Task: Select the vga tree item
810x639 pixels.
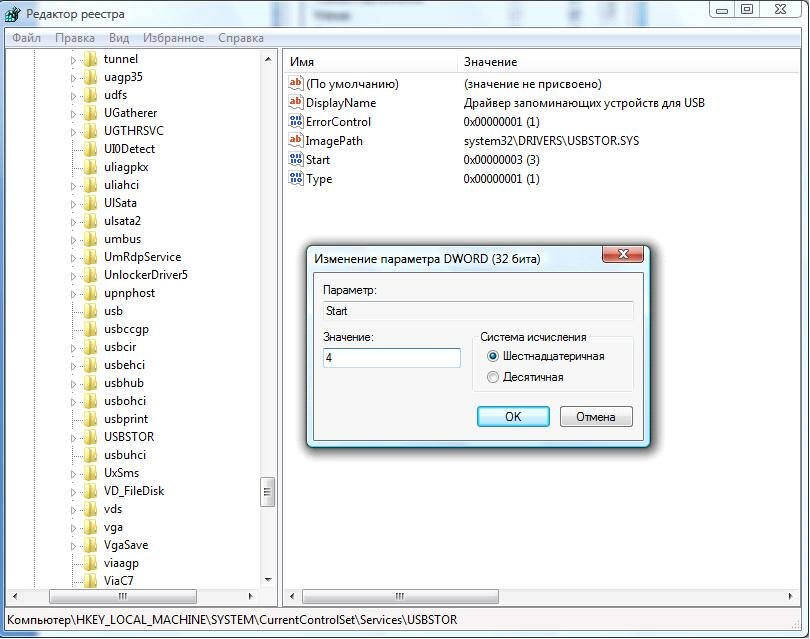Action: click(x=113, y=527)
